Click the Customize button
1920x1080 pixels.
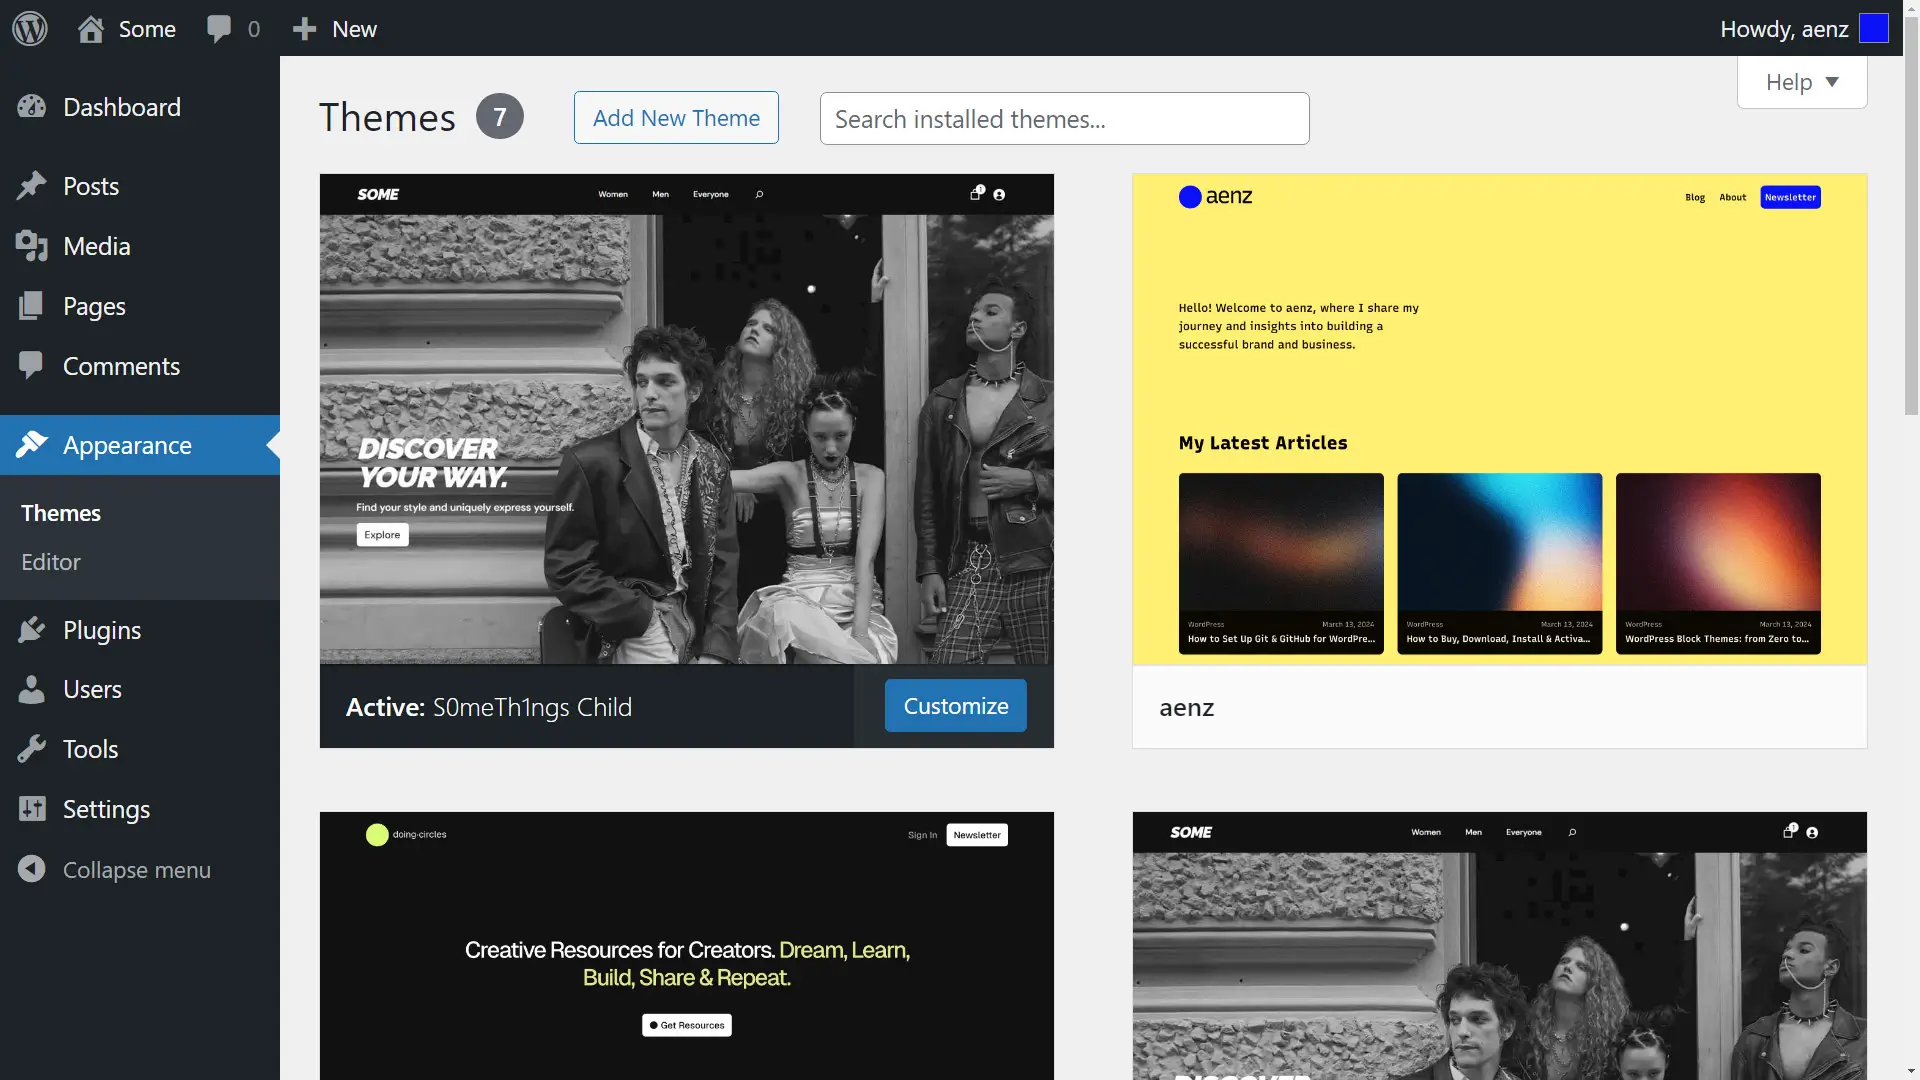[x=955, y=705]
